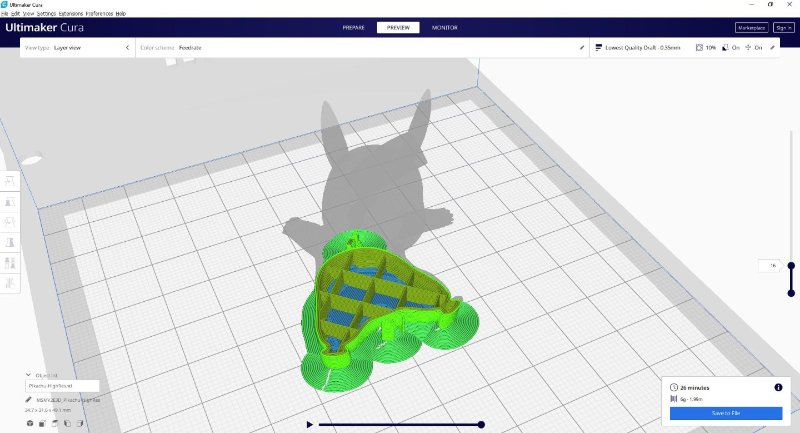The height and width of the screenshot is (433, 800).
Task: Show print info details icon
Action: pos(778,388)
